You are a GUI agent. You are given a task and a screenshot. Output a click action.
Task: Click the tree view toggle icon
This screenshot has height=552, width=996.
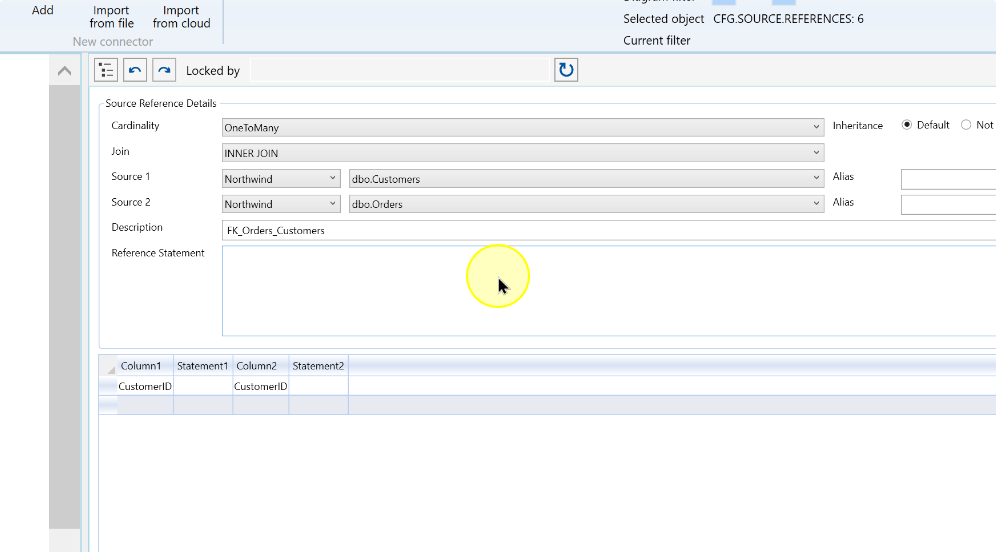tap(106, 70)
